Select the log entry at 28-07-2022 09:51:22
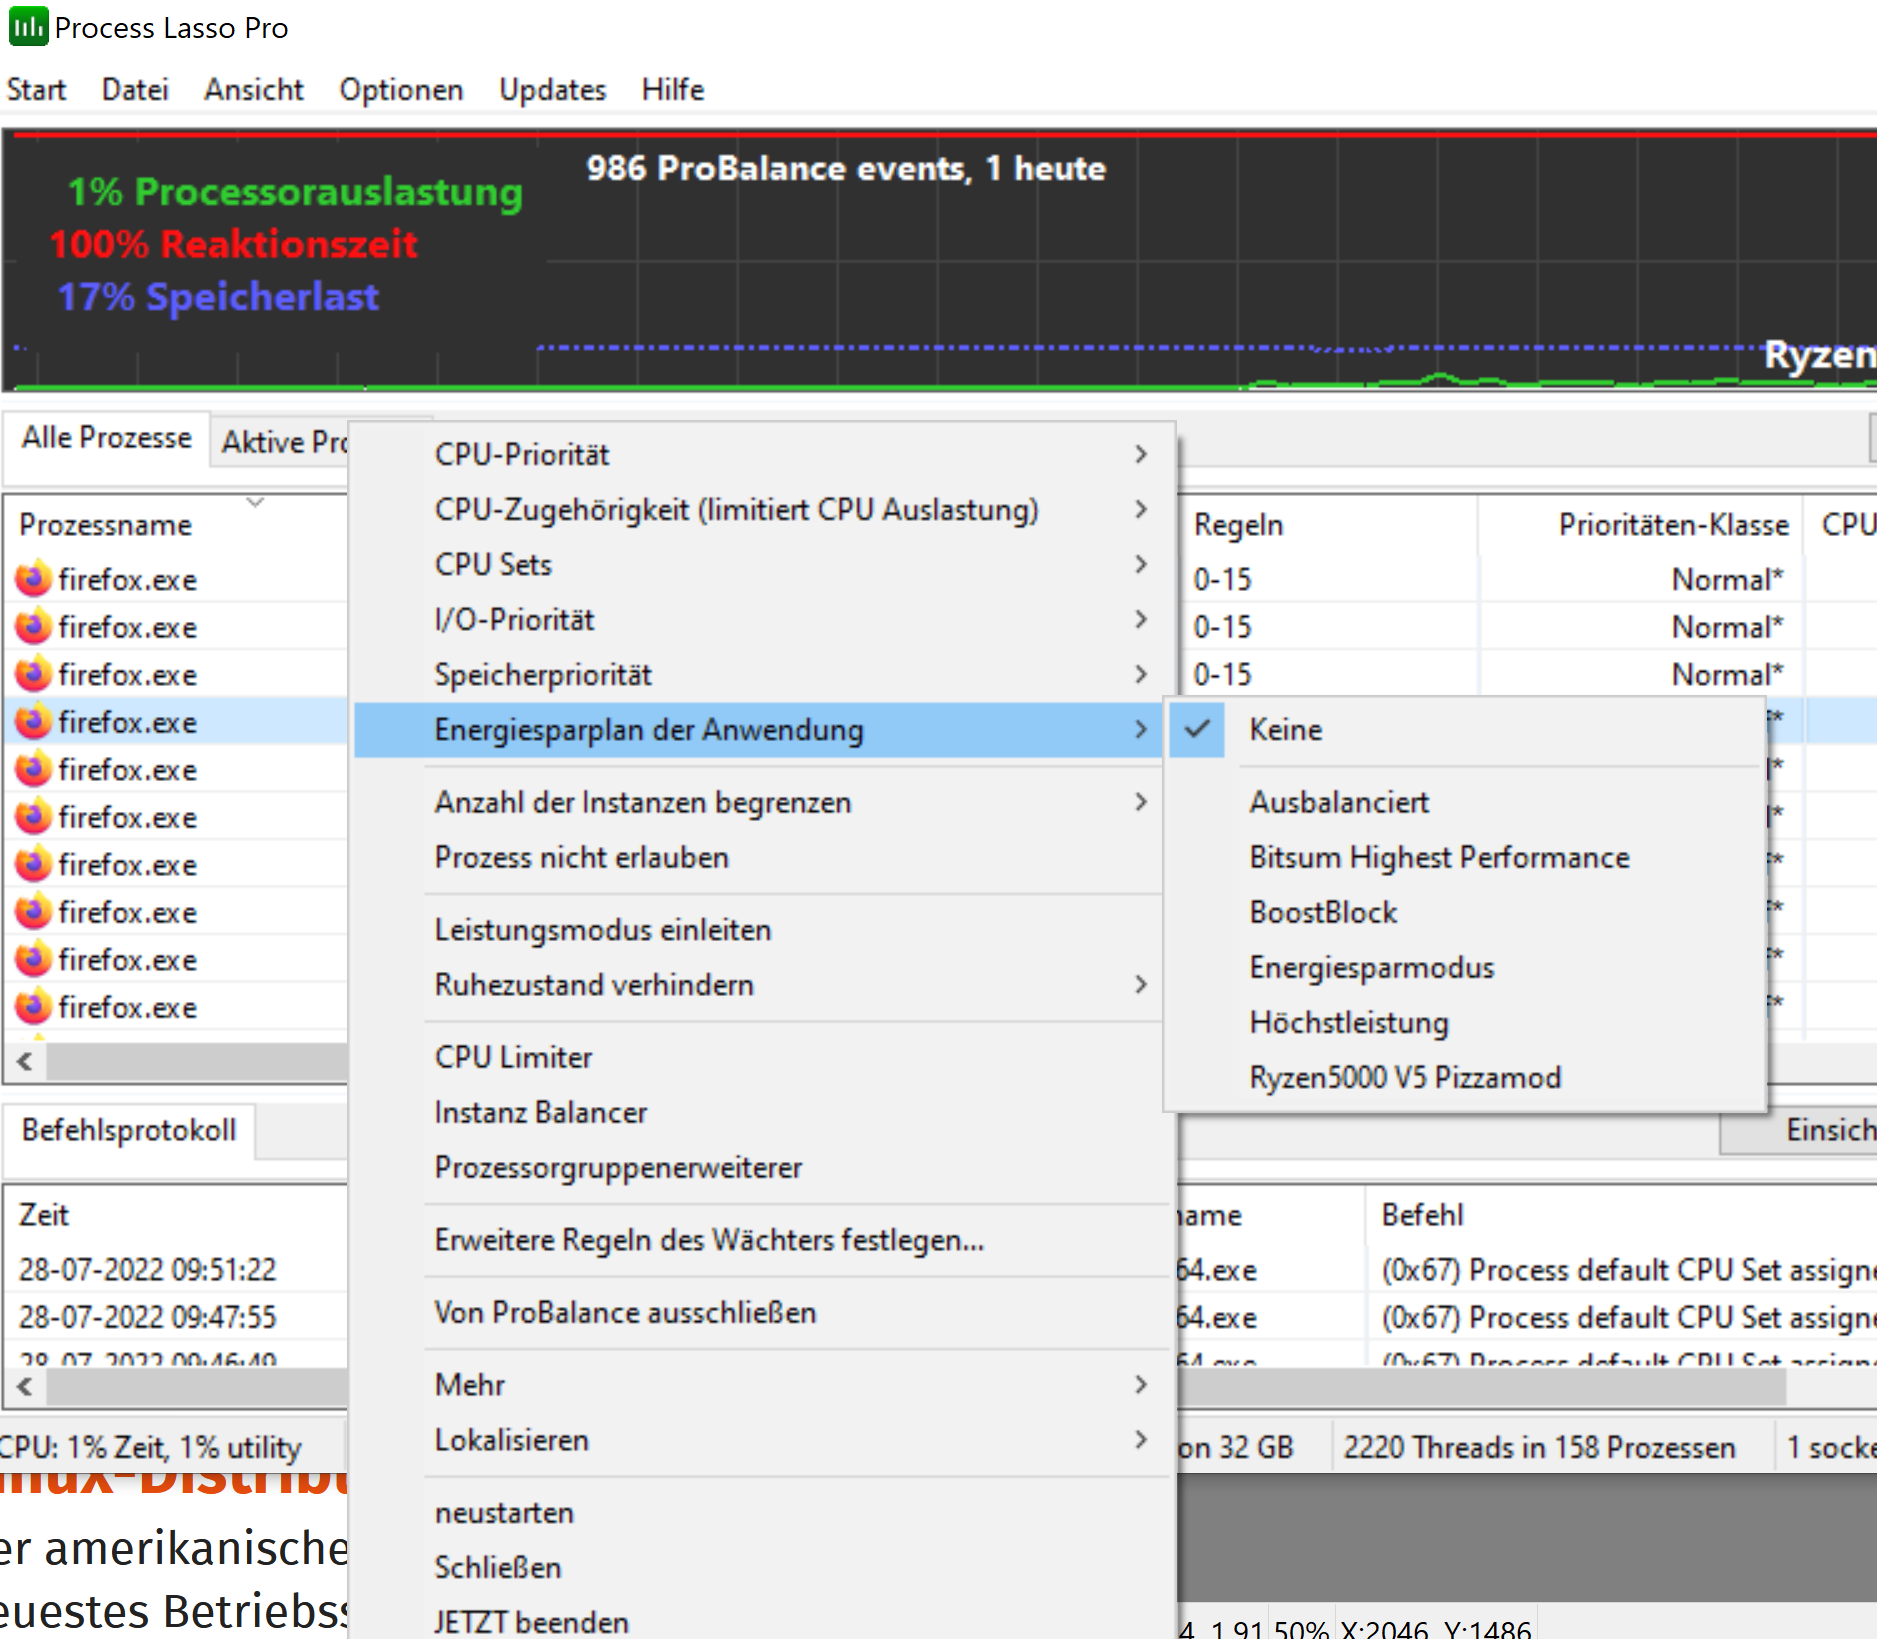 coord(147,1269)
